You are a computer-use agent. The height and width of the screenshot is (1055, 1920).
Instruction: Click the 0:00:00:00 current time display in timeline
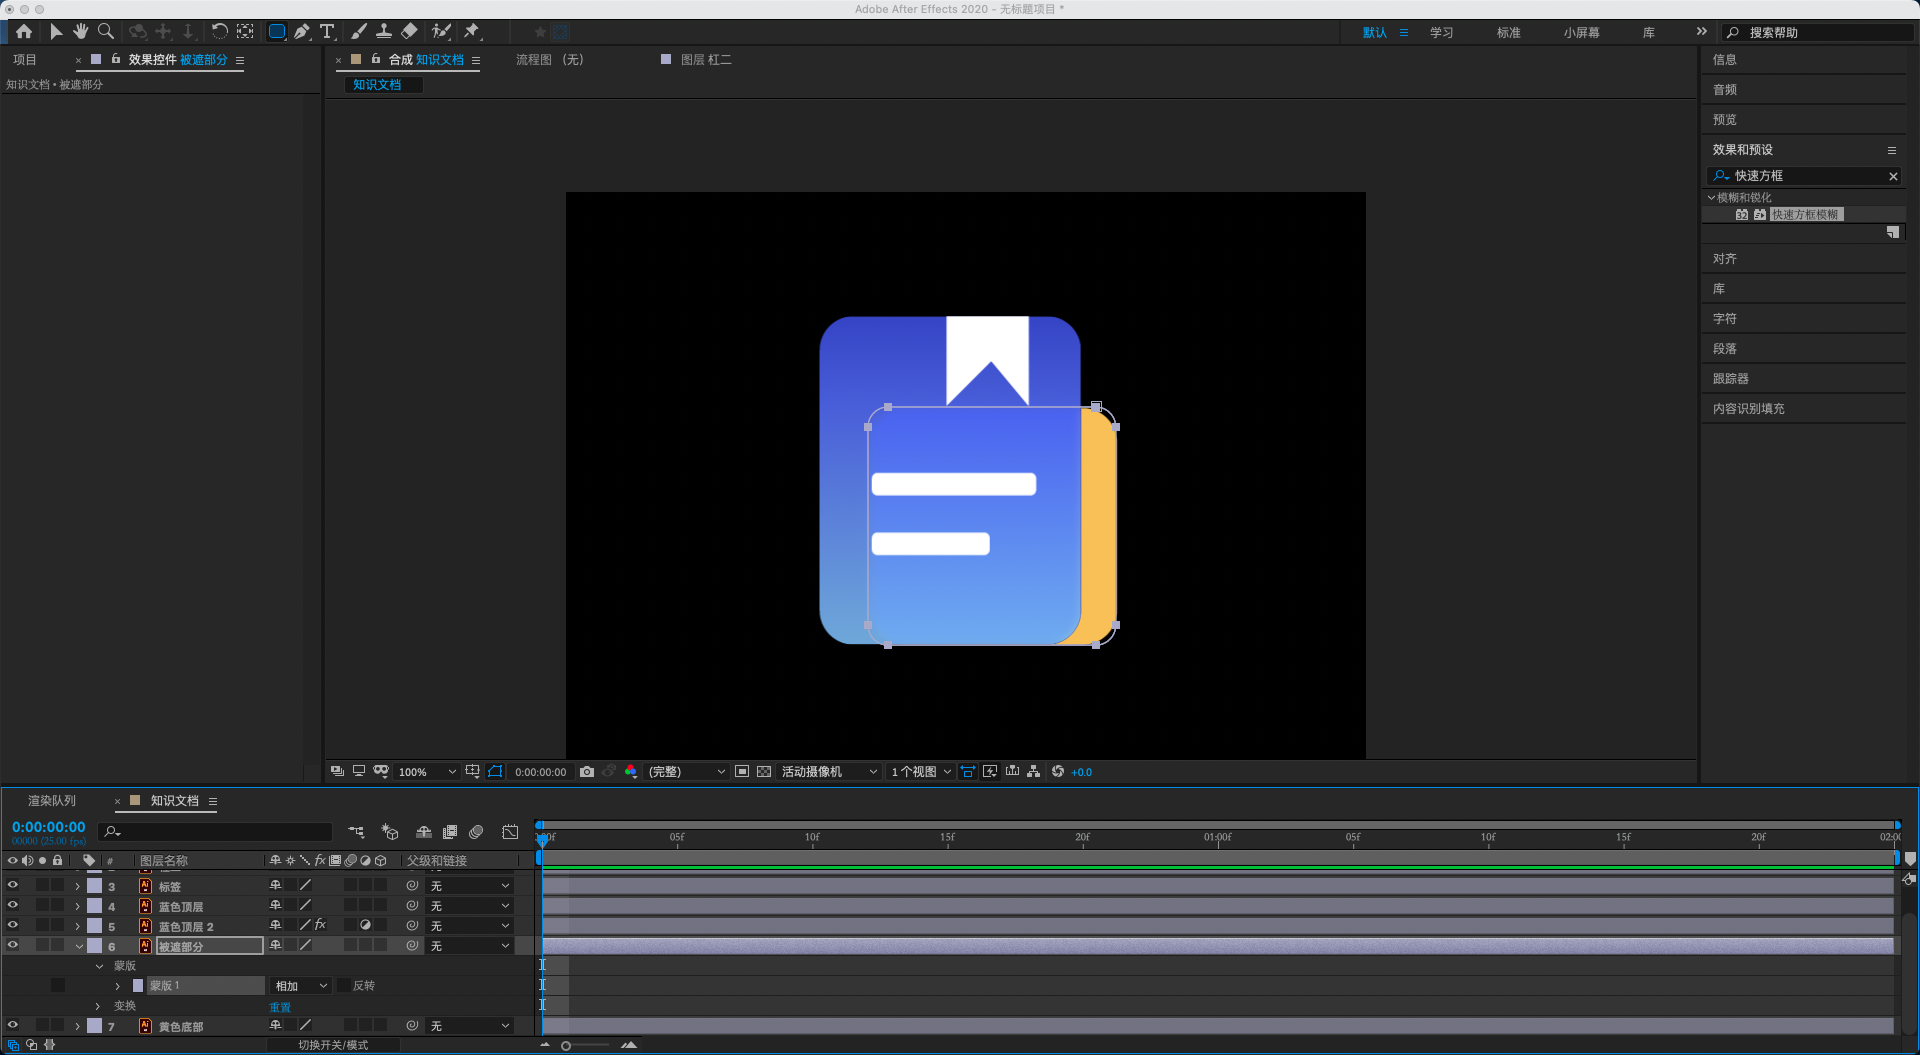pos(49,828)
